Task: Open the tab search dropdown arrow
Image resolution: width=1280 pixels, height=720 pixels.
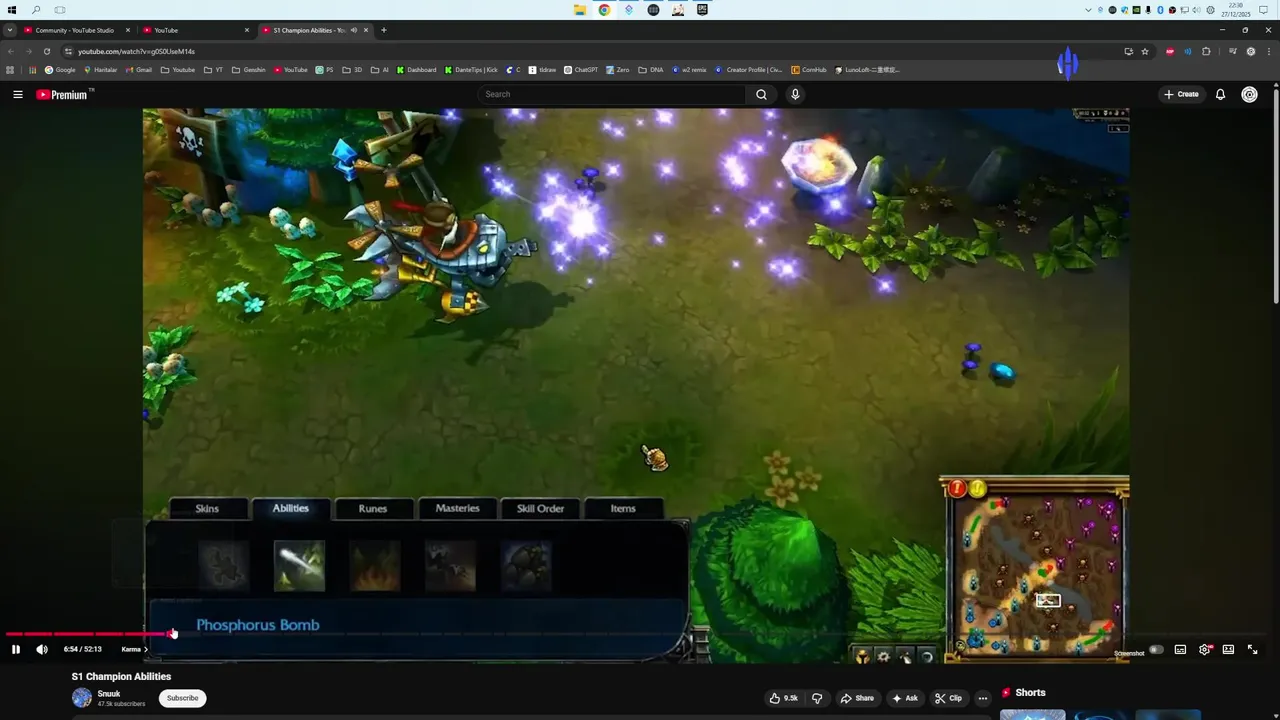Action: coord(10,30)
